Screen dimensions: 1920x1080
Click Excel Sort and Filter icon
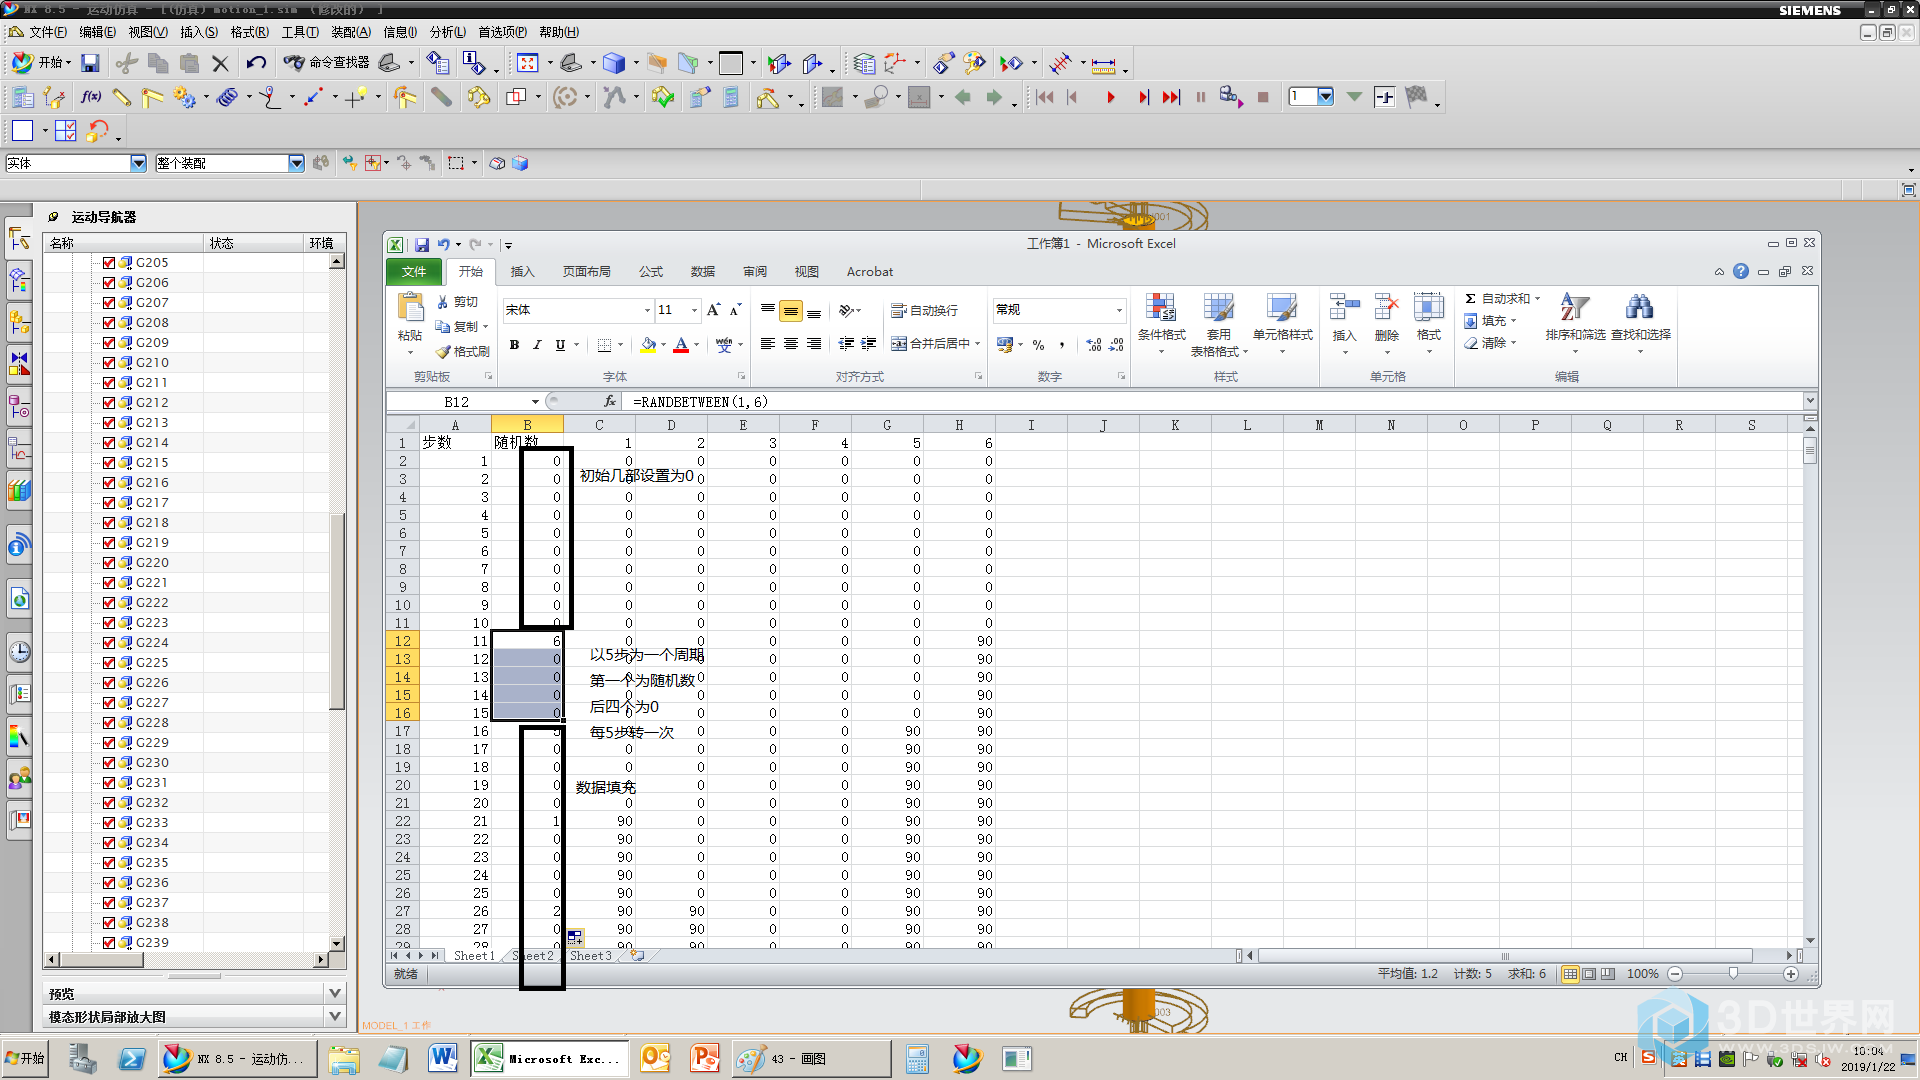click(1575, 316)
